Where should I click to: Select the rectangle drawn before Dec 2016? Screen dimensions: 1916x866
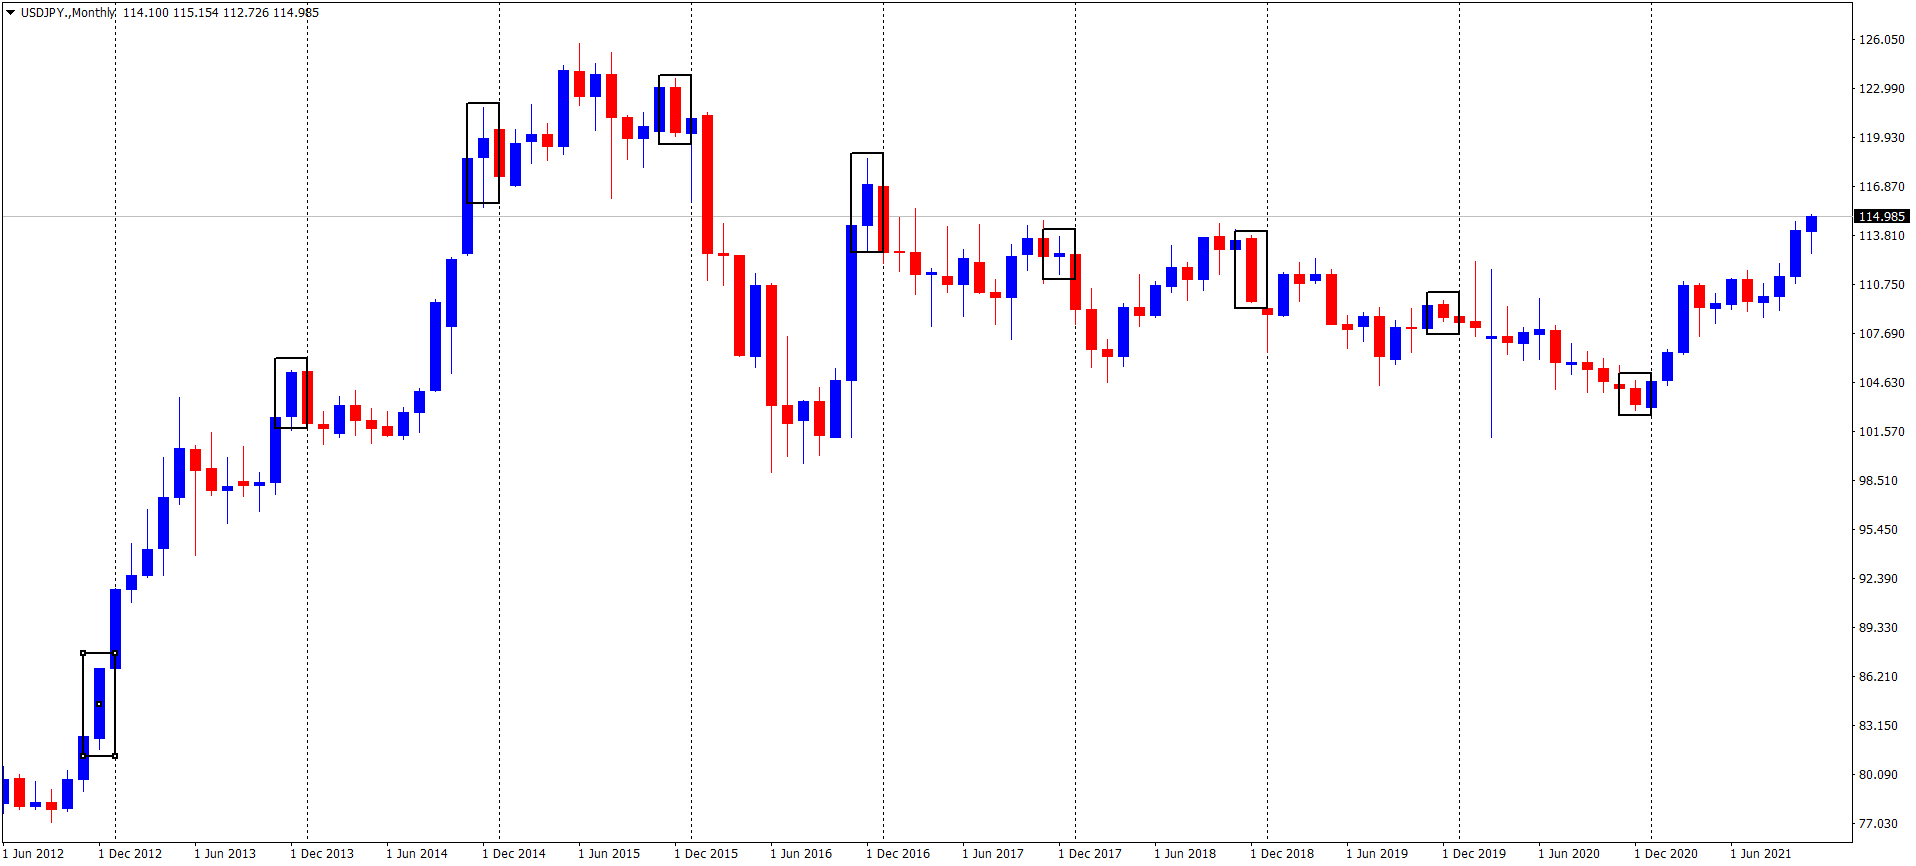click(x=867, y=153)
